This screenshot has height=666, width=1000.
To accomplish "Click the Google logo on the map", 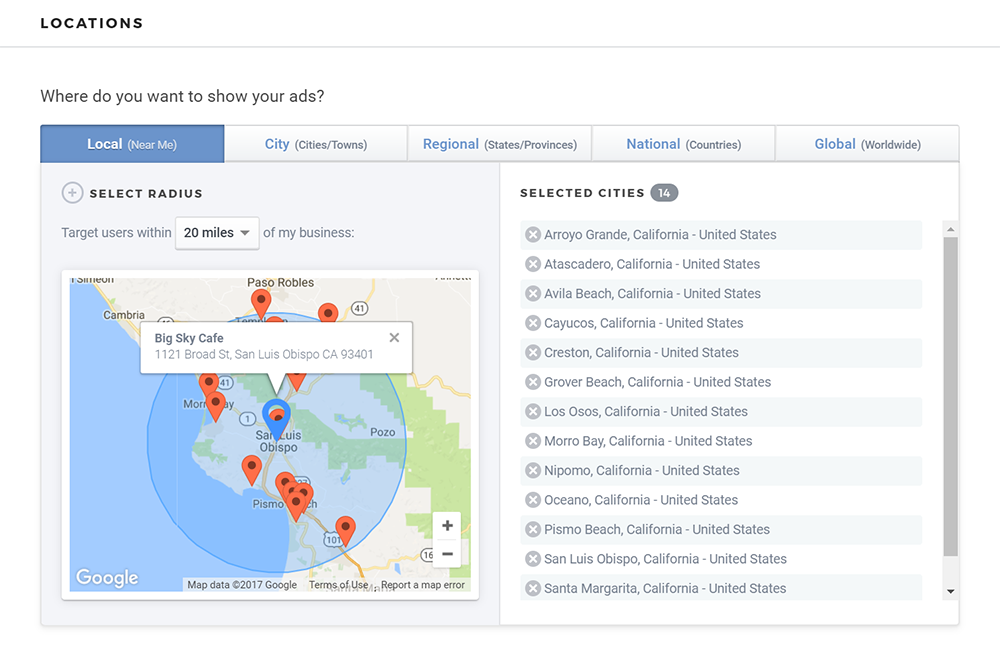I will coord(106,577).
